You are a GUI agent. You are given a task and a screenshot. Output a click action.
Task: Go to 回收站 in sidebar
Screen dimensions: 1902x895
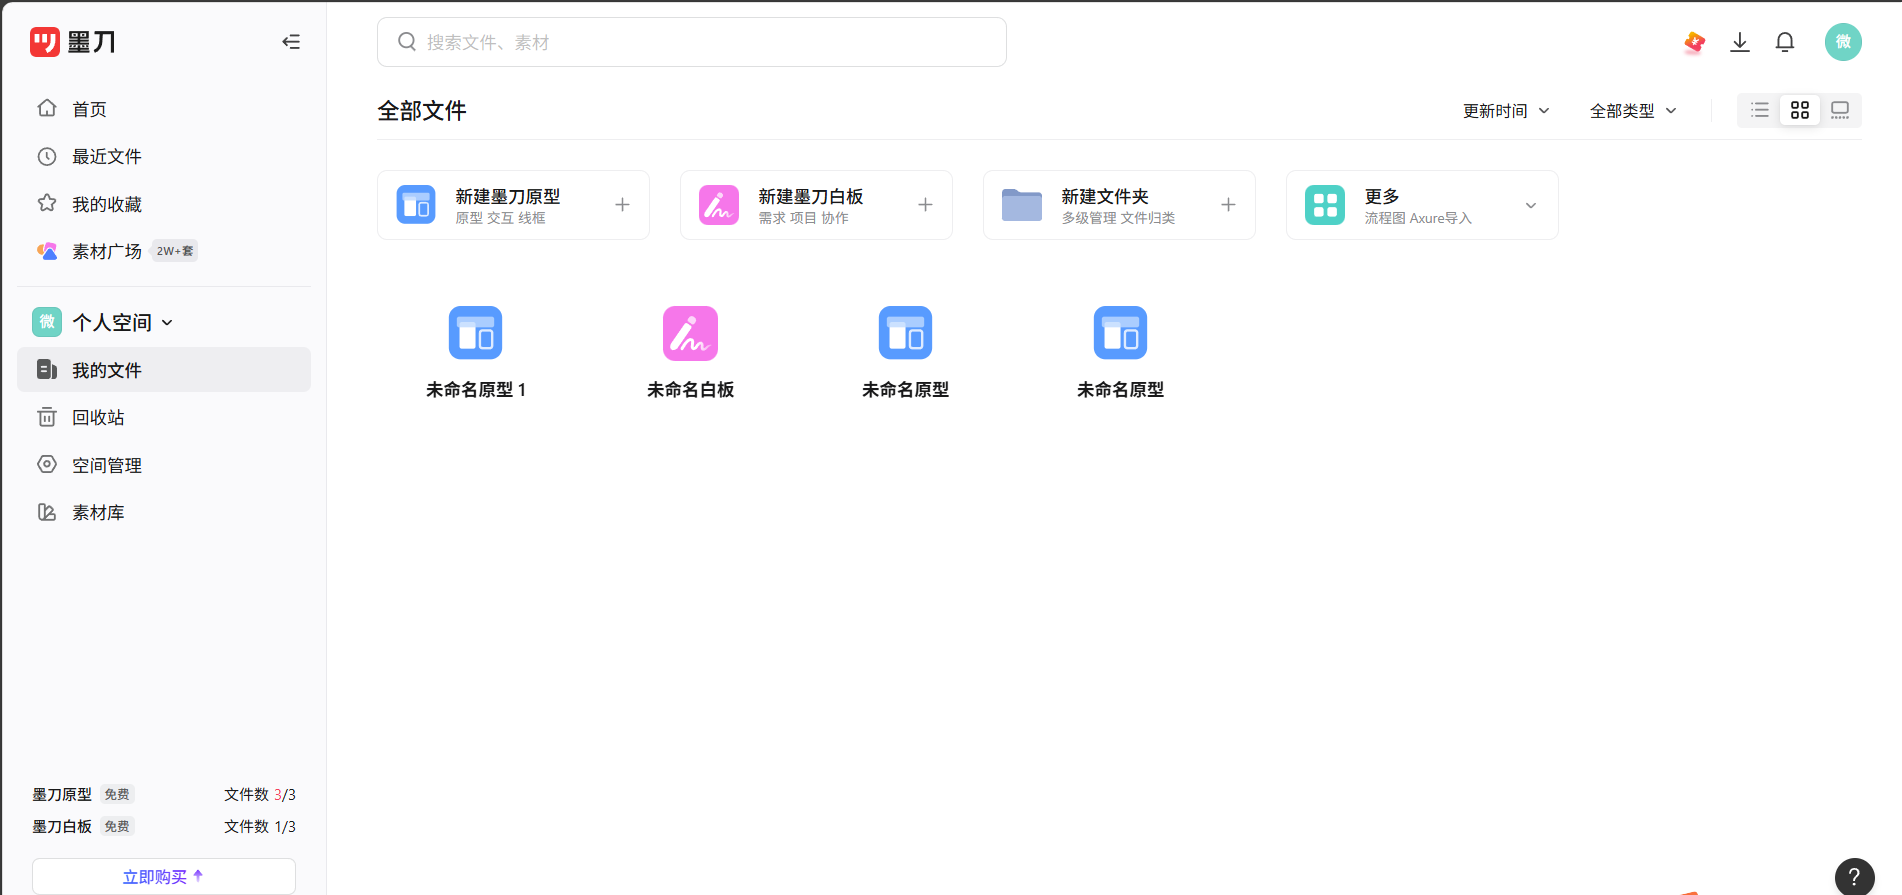[x=98, y=417]
